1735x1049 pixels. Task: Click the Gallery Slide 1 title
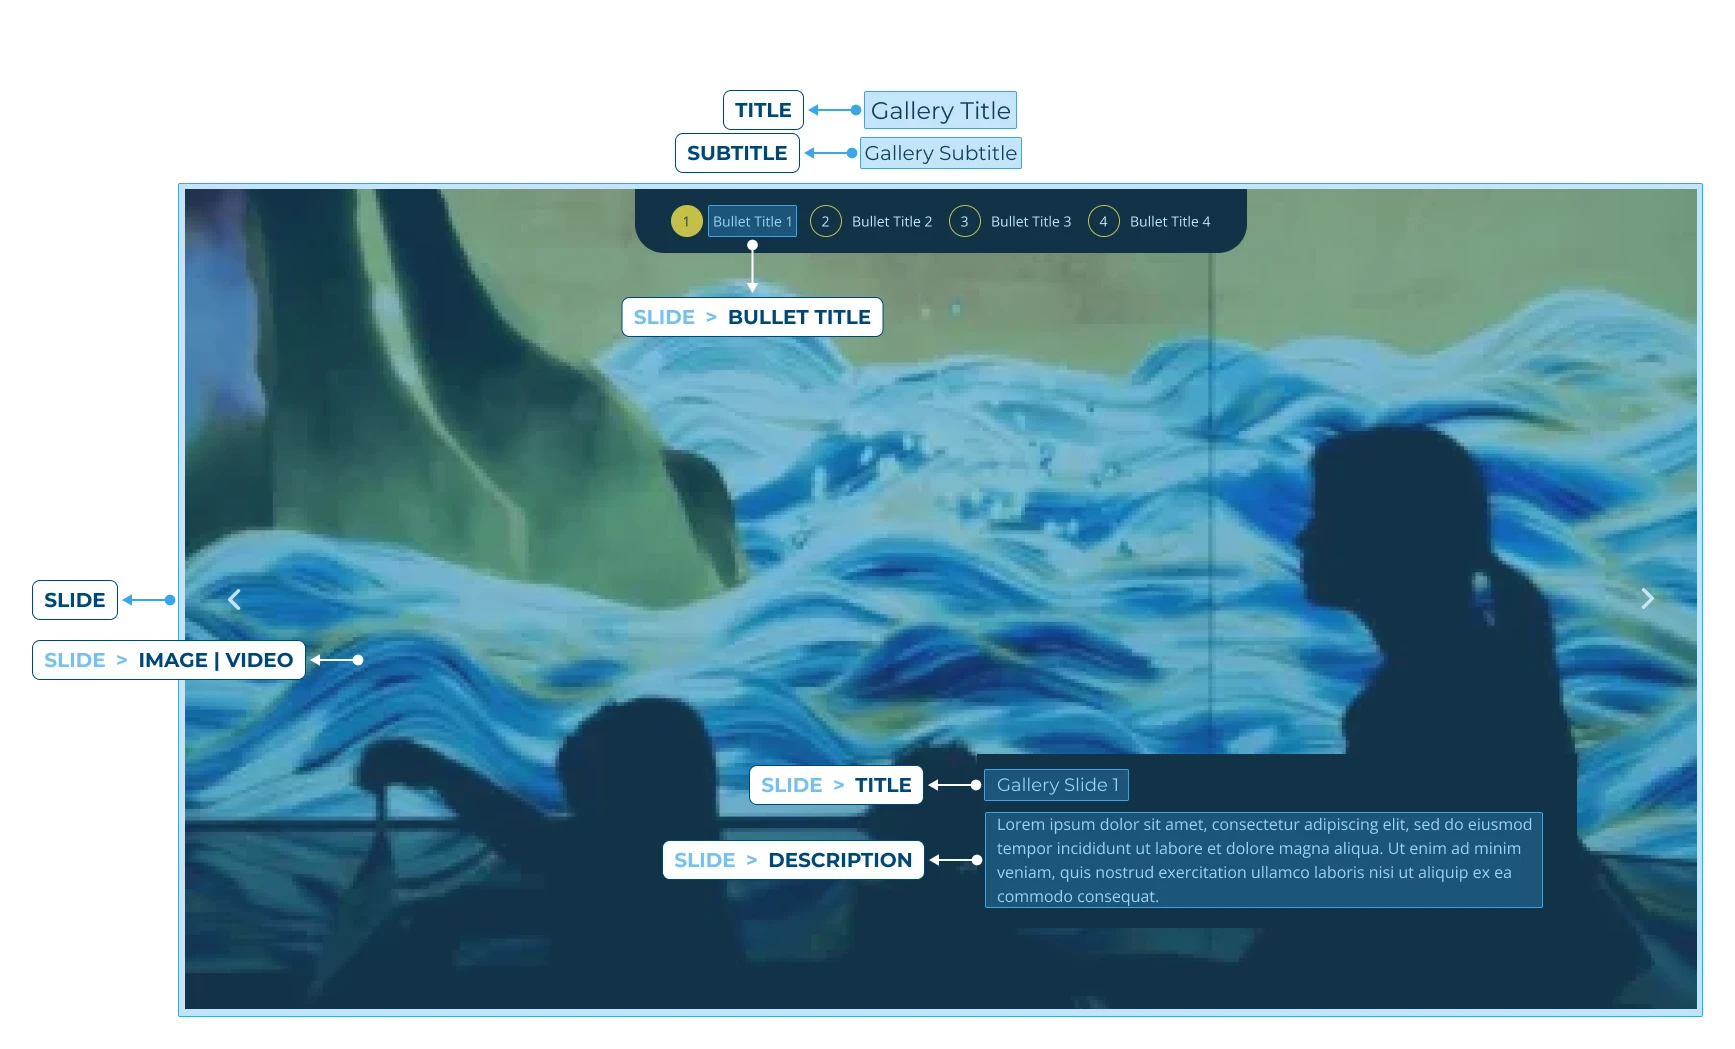pyautogui.click(x=1057, y=785)
